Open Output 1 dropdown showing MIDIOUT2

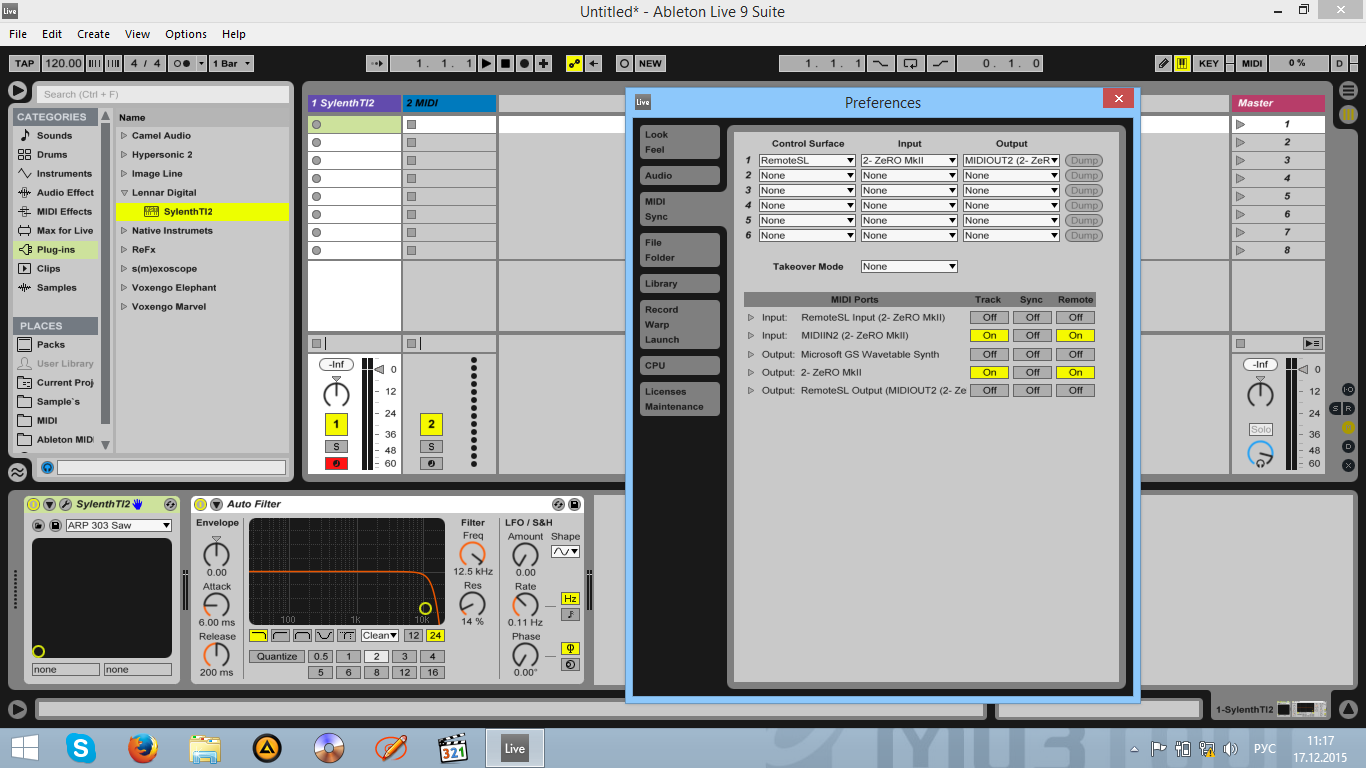[1011, 160]
